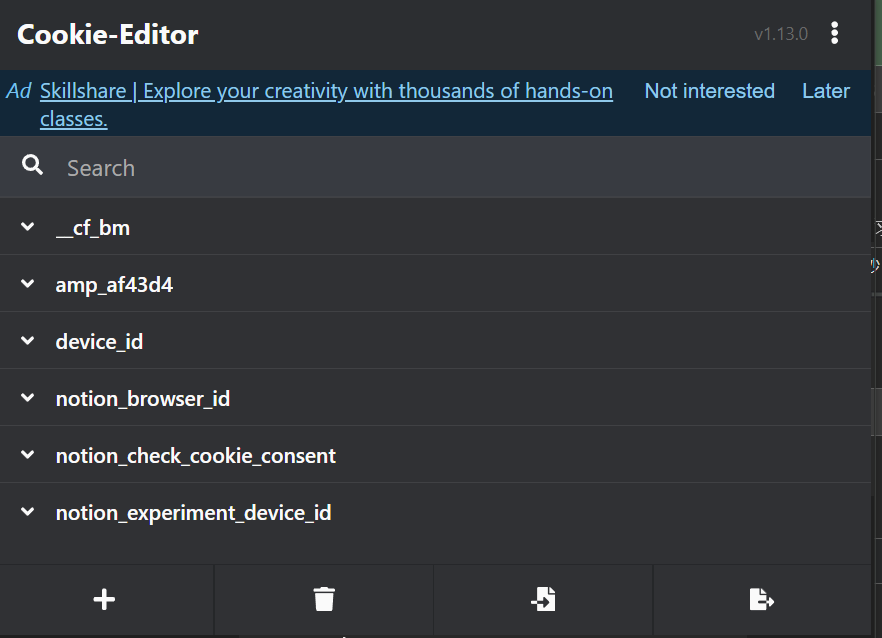This screenshot has width=882, height=638.
Task: Expand the notion_browser_id chevron arrow
Action: (x=27, y=398)
